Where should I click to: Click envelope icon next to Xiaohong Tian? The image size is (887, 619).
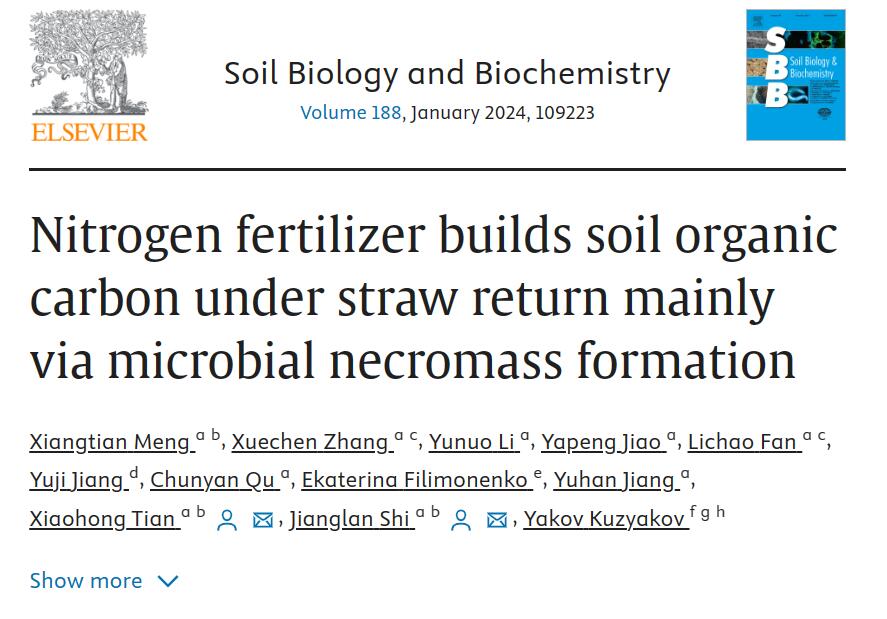pyautogui.click(x=263, y=520)
